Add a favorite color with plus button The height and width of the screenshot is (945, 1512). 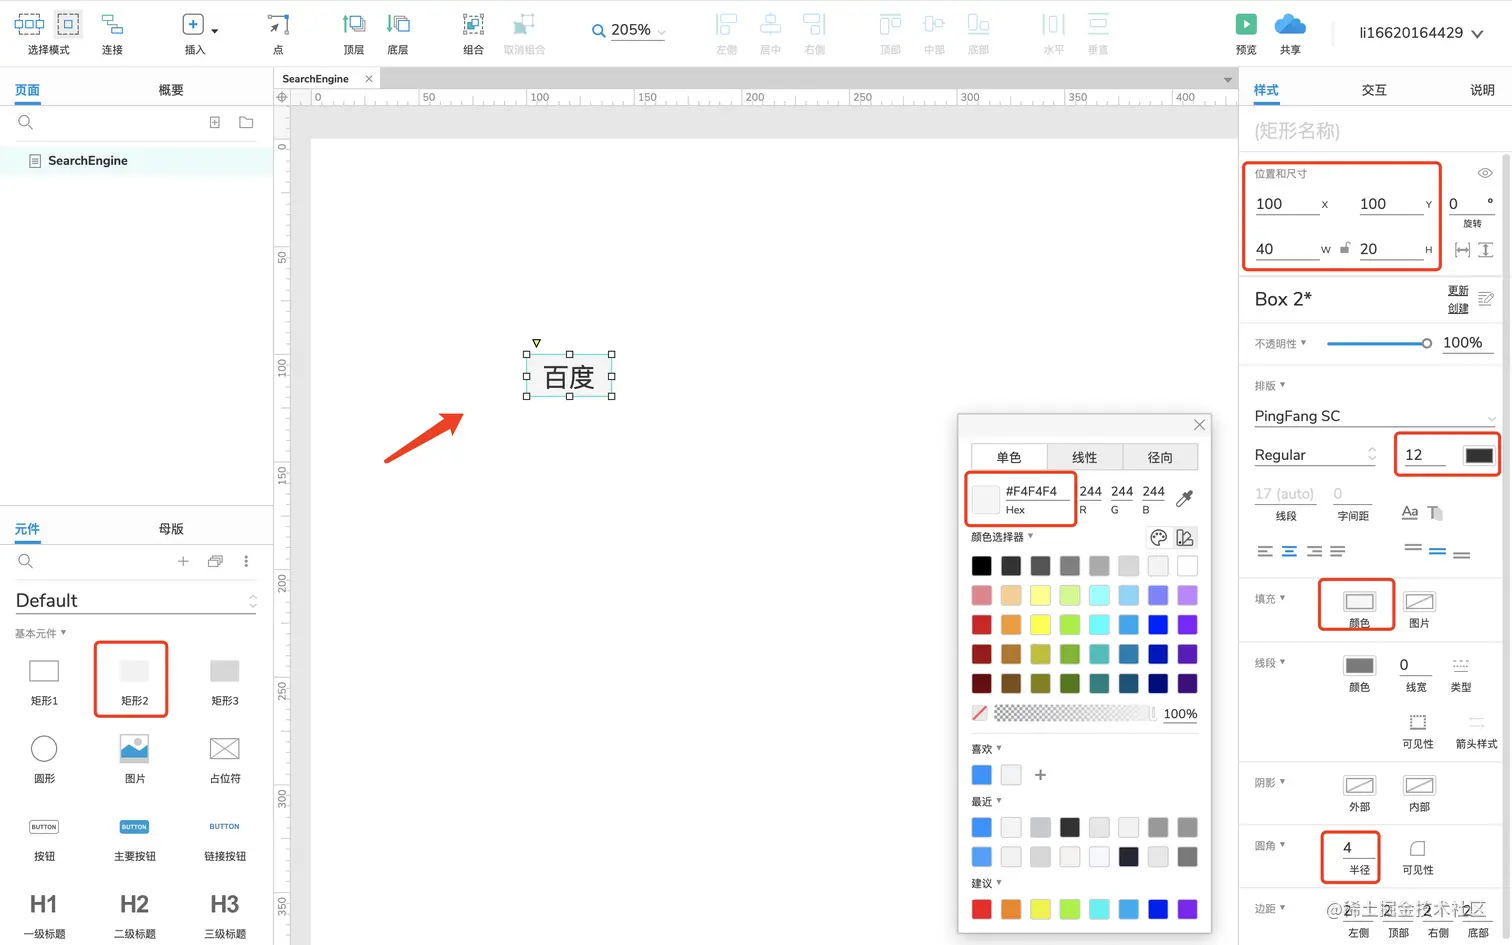[x=1040, y=775]
